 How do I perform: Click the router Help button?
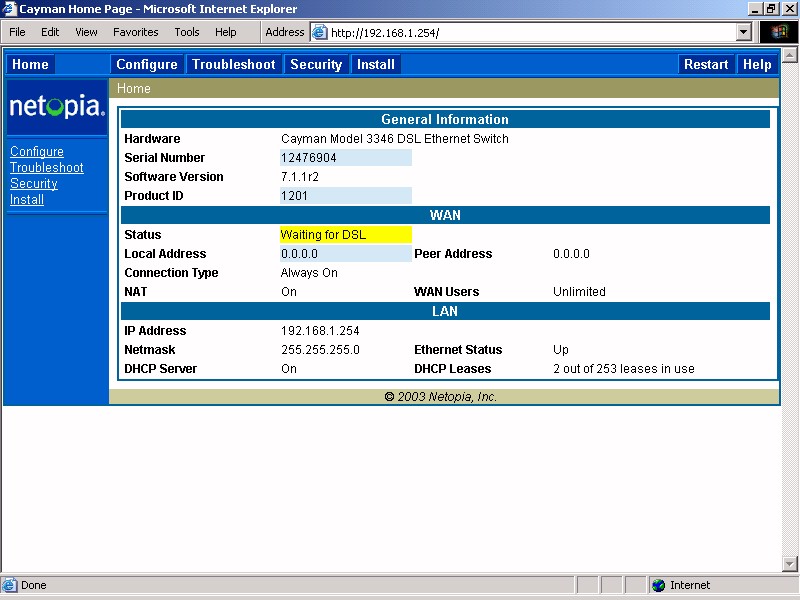point(757,64)
